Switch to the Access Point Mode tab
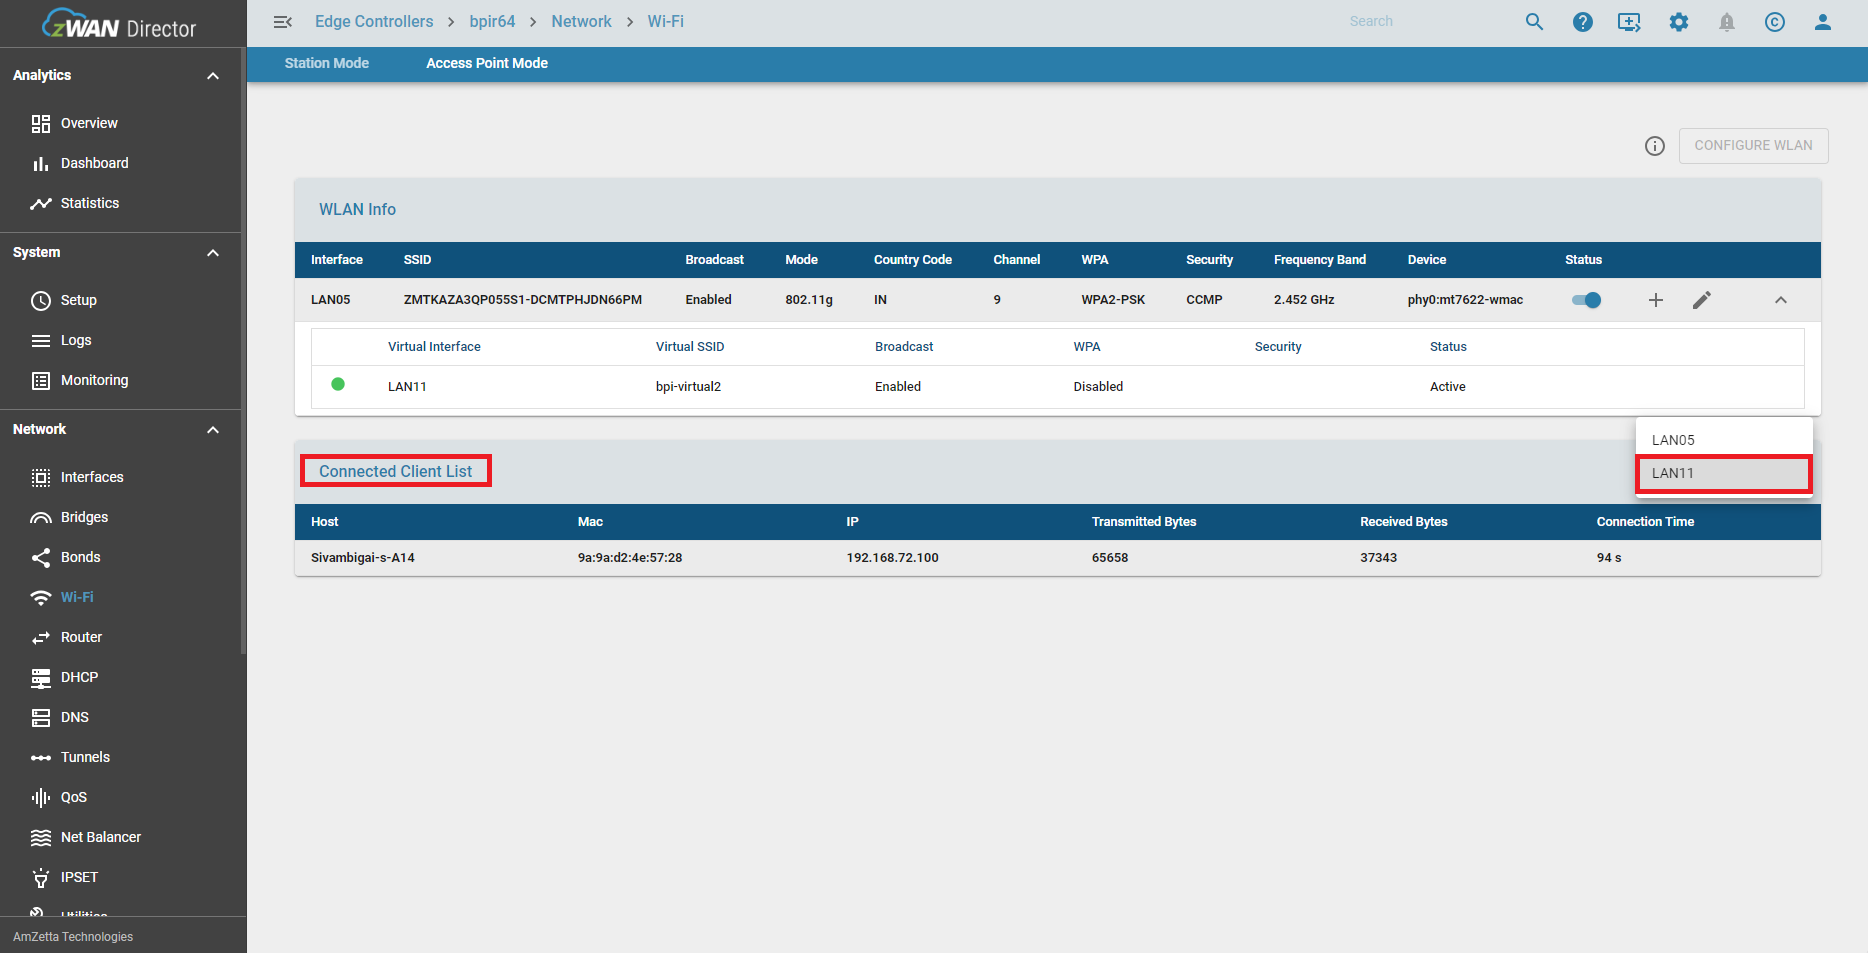 click(487, 63)
